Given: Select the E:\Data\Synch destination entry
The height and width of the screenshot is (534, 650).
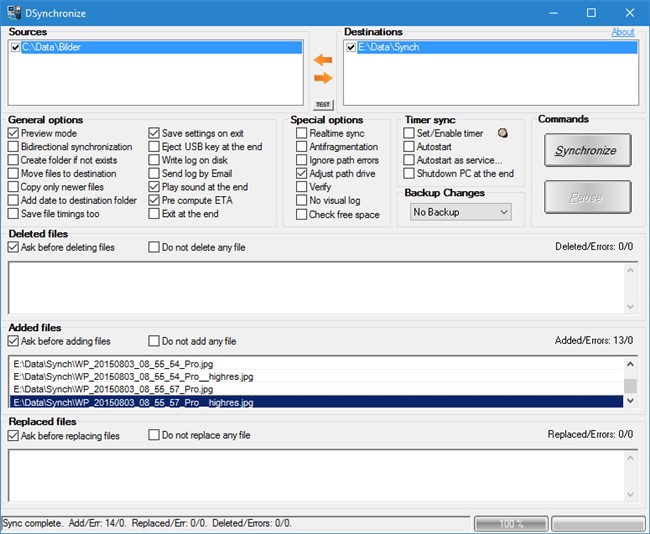Looking at the screenshot, I should click(497, 47).
